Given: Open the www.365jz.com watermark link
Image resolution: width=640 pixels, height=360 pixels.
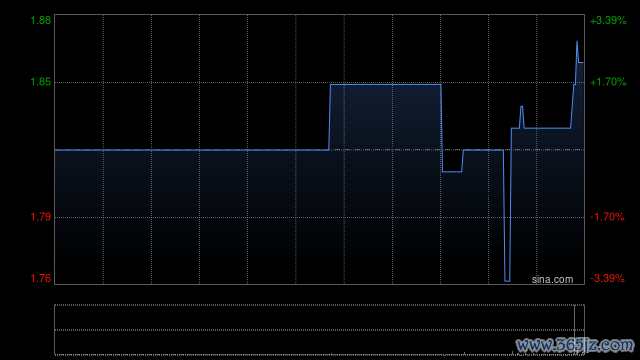Looking at the screenshot, I should click(x=575, y=345).
